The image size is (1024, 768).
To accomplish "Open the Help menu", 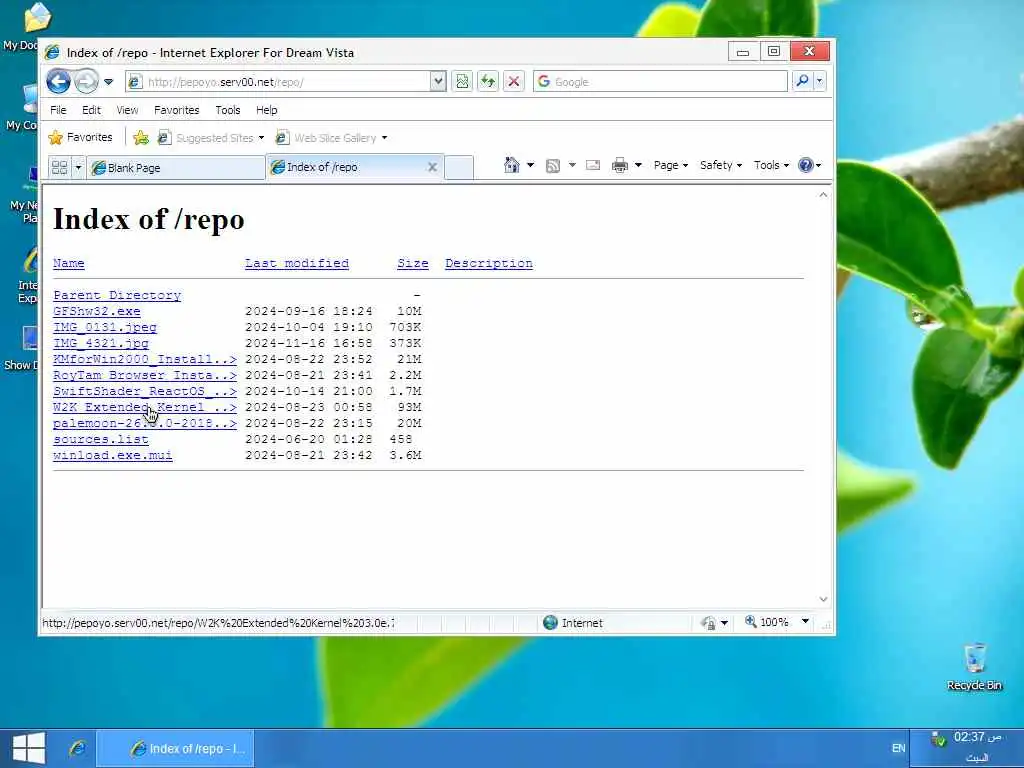I will [266, 110].
